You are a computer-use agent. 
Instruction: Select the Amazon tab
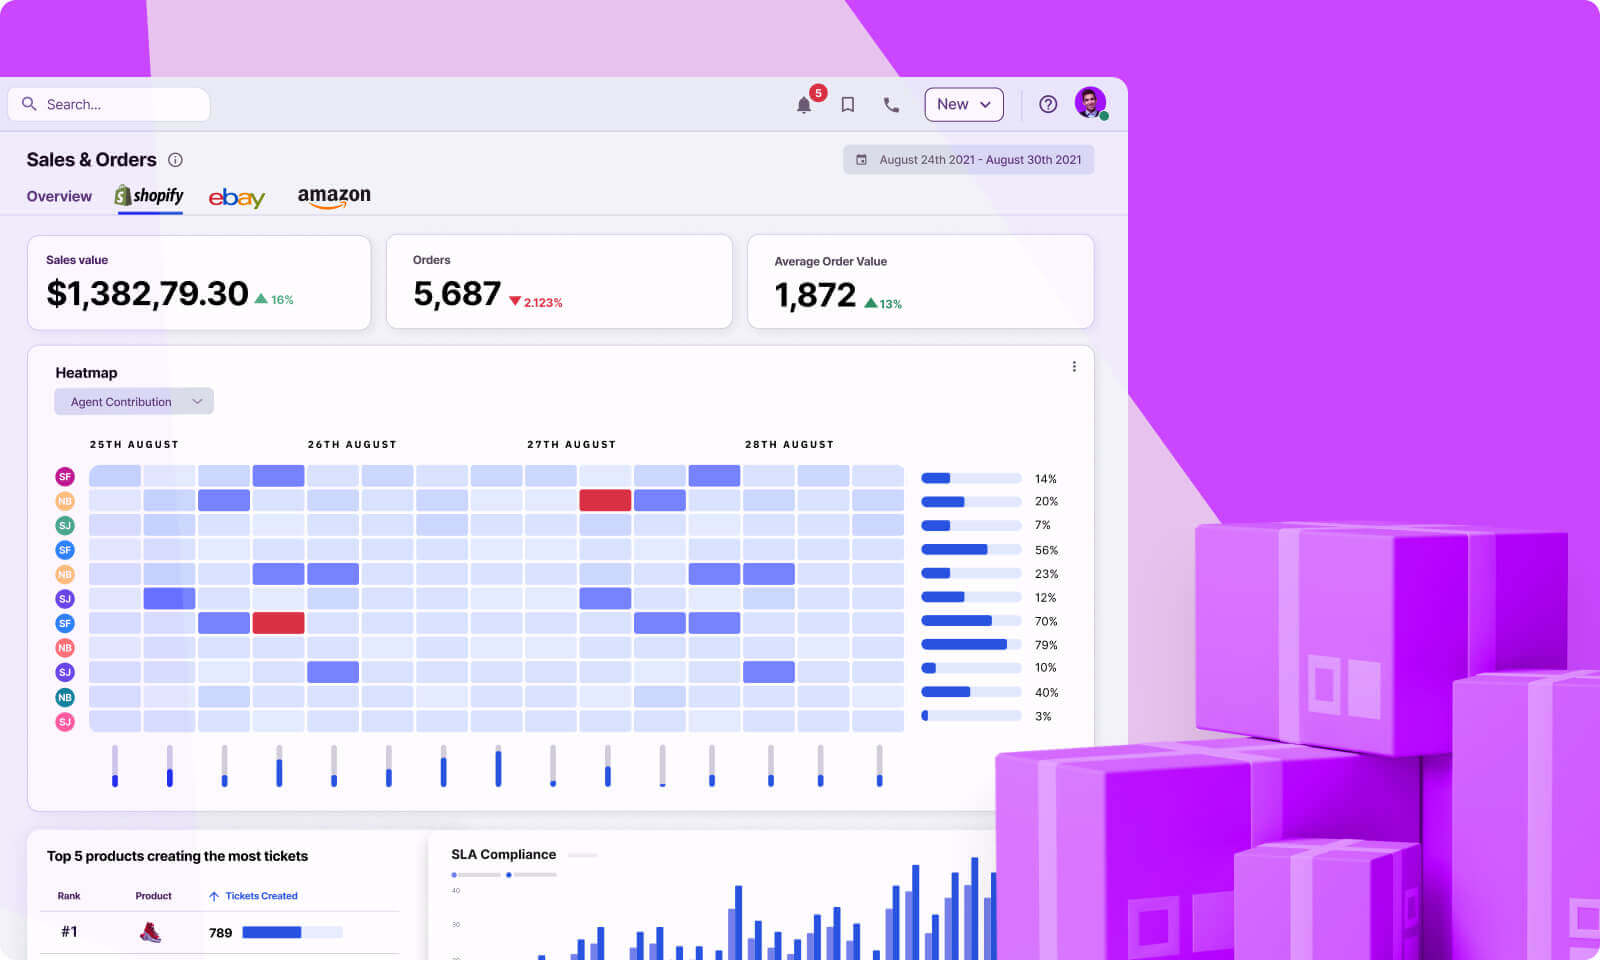(x=334, y=196)
